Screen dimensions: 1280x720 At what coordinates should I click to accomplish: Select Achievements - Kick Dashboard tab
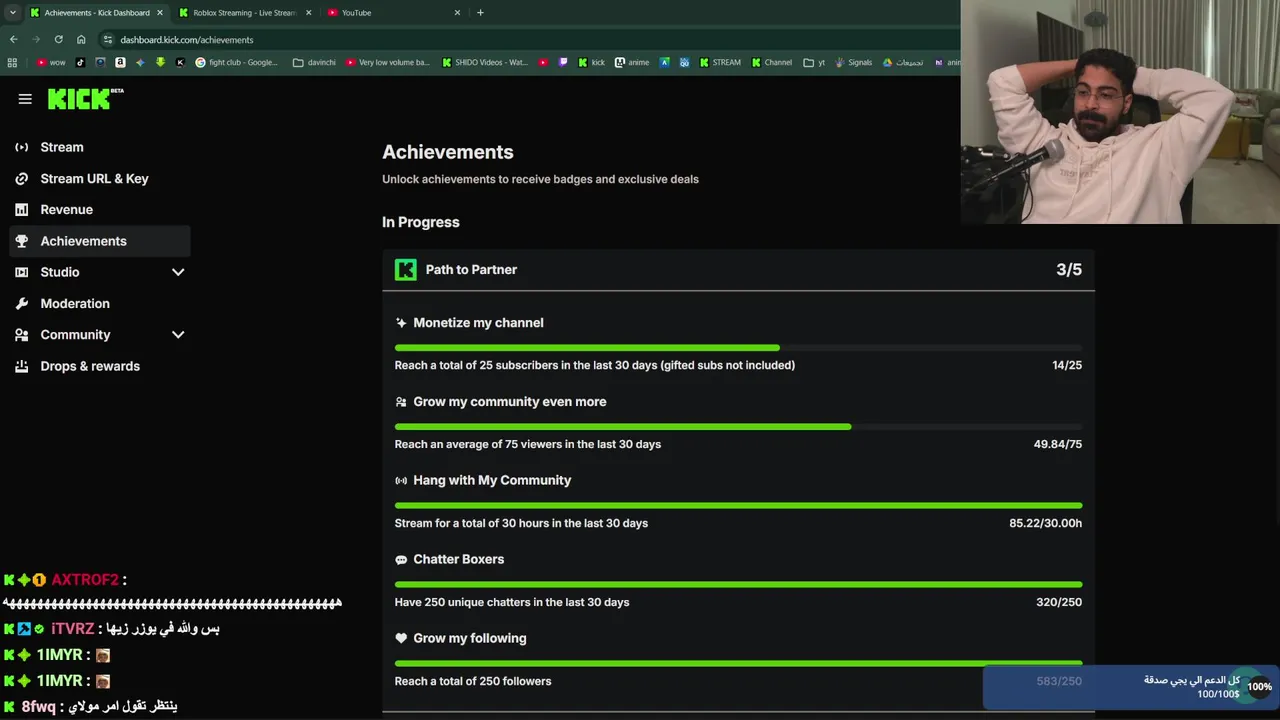(96, 13)
